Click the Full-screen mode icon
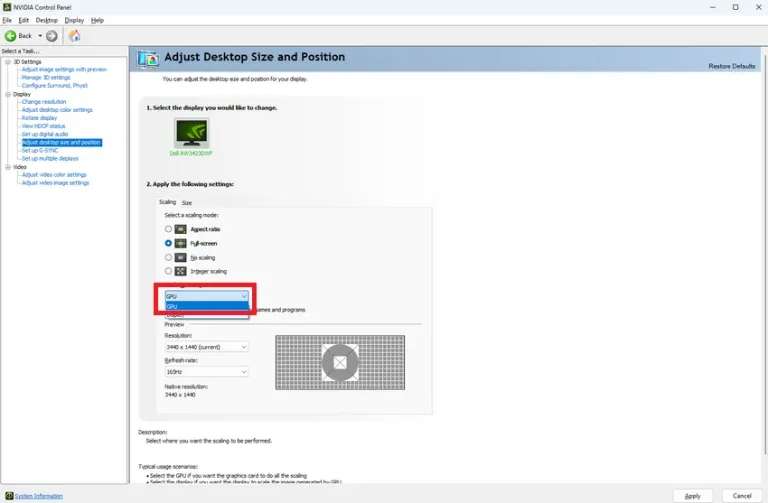 [x=180, y=243]
